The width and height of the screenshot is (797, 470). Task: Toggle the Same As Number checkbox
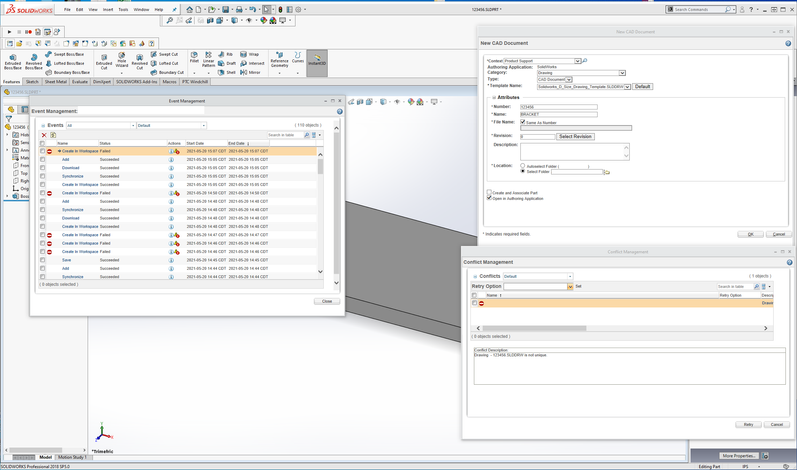pos(524,122)
